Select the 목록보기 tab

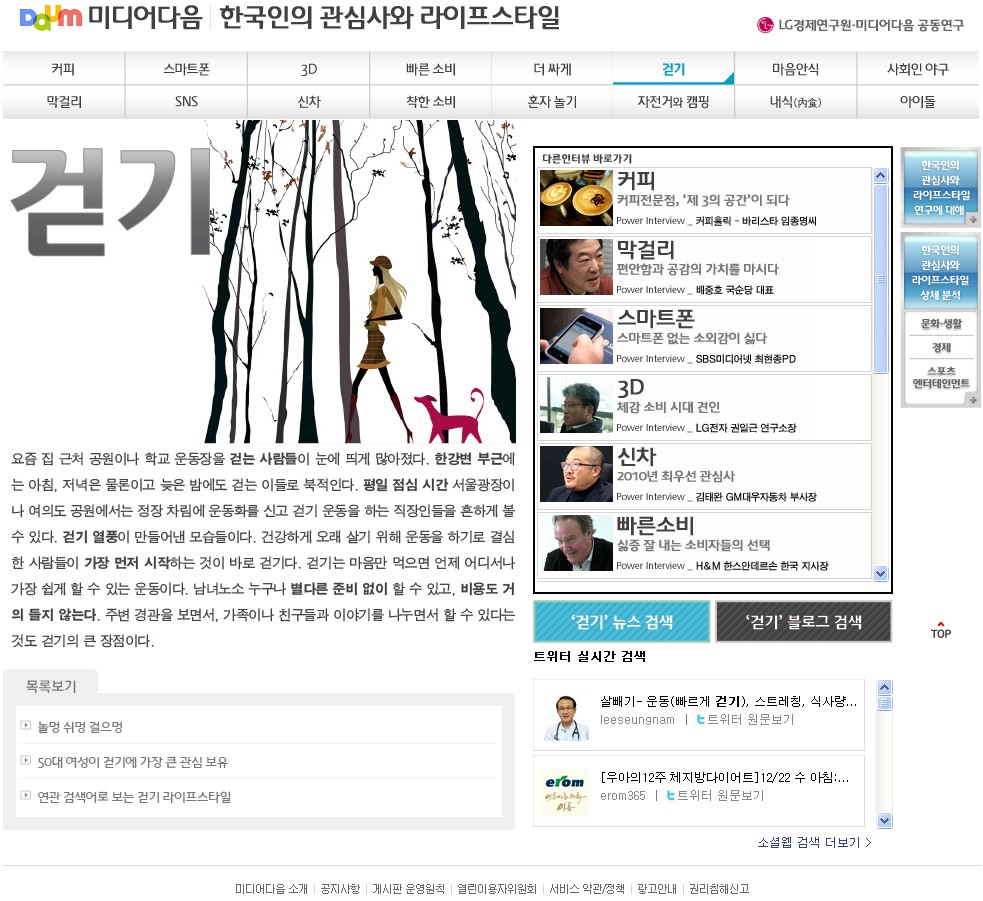coord(51,686)
